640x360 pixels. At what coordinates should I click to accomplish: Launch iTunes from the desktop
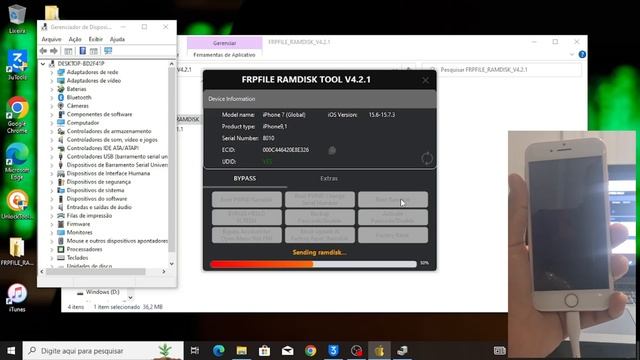(x=17, y=298)
